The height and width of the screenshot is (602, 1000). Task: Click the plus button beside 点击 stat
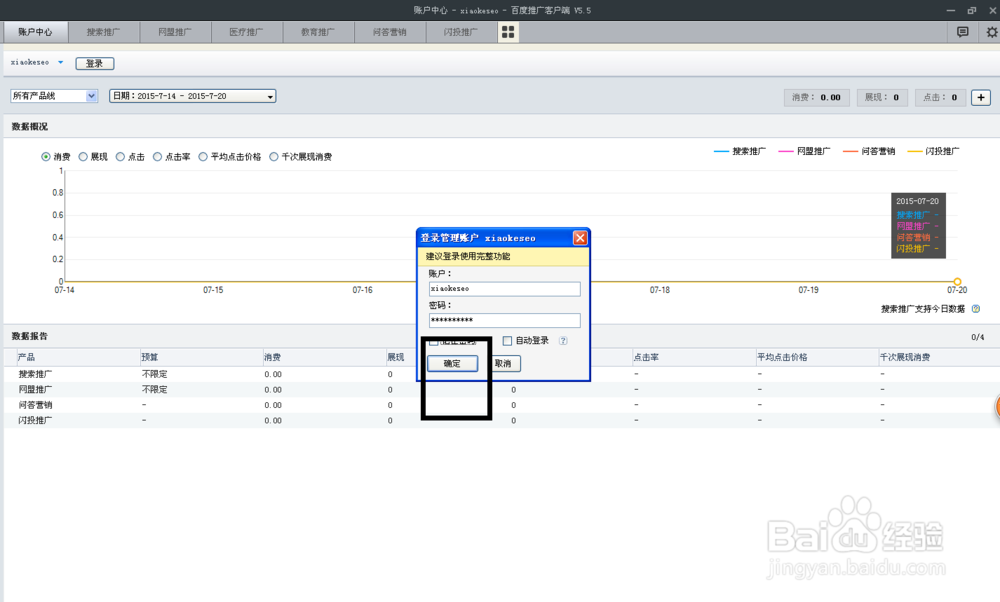point(981,97)
